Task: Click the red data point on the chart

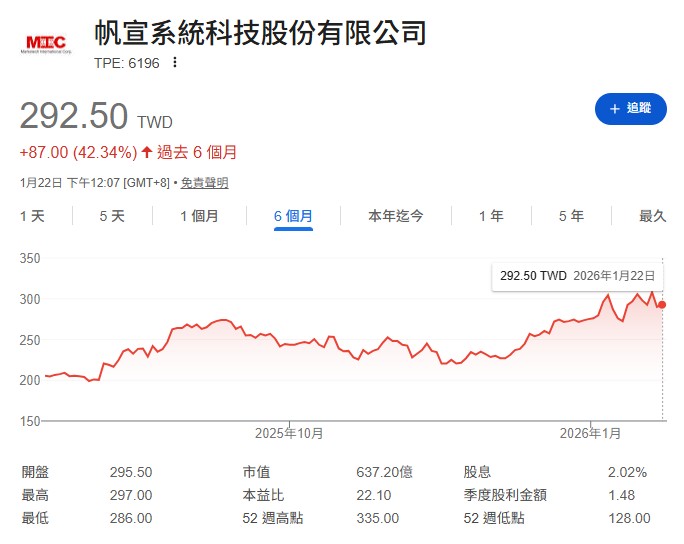Action: click(662, 305)
